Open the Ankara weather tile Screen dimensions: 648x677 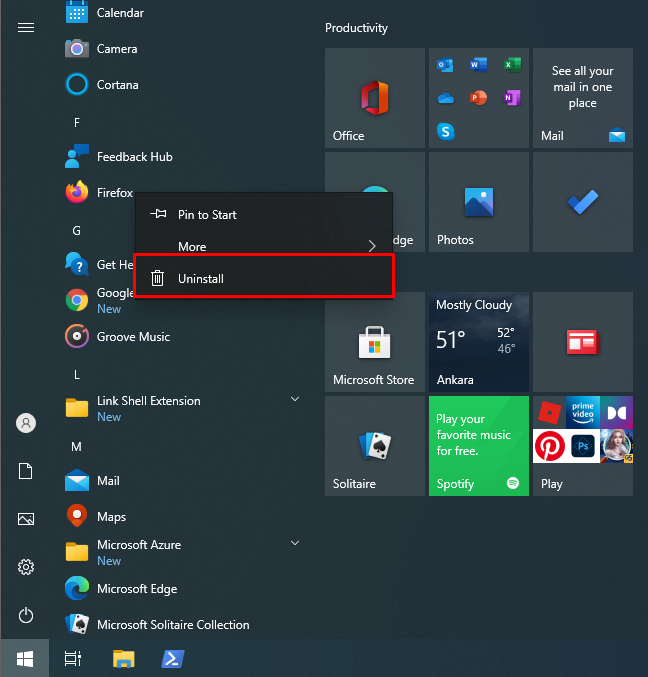point(479,342)
